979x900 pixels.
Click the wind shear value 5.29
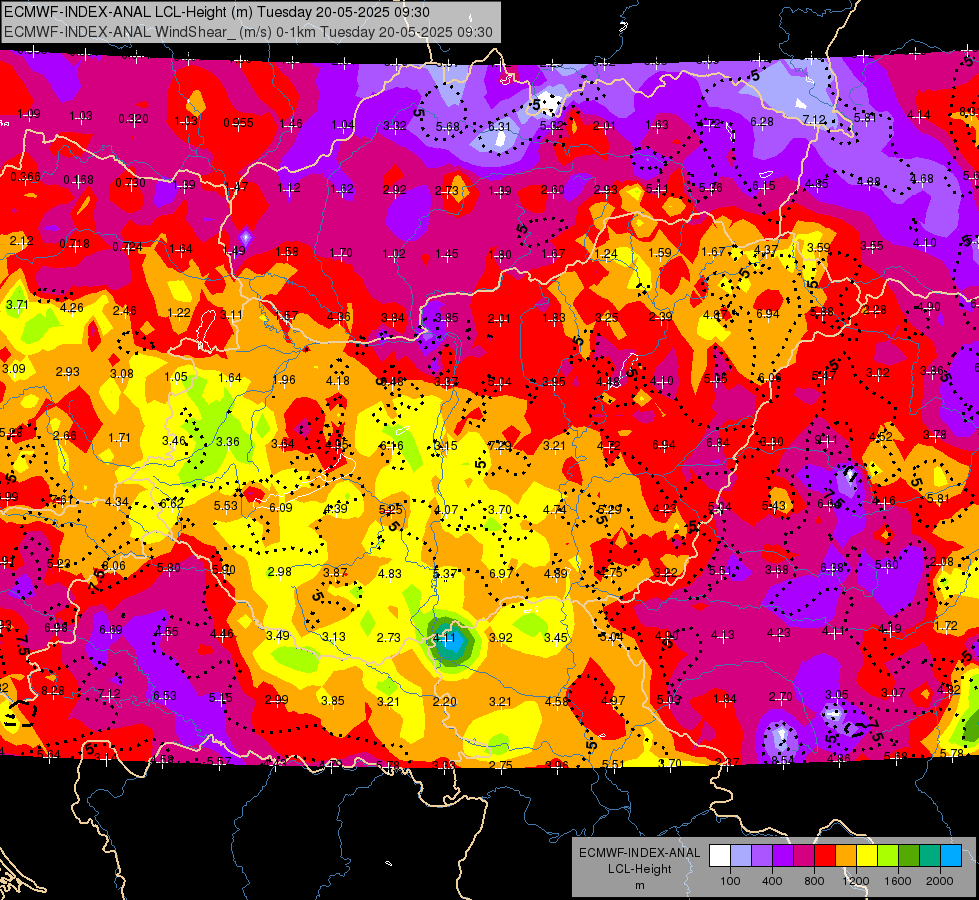click(x=609, y=510)
